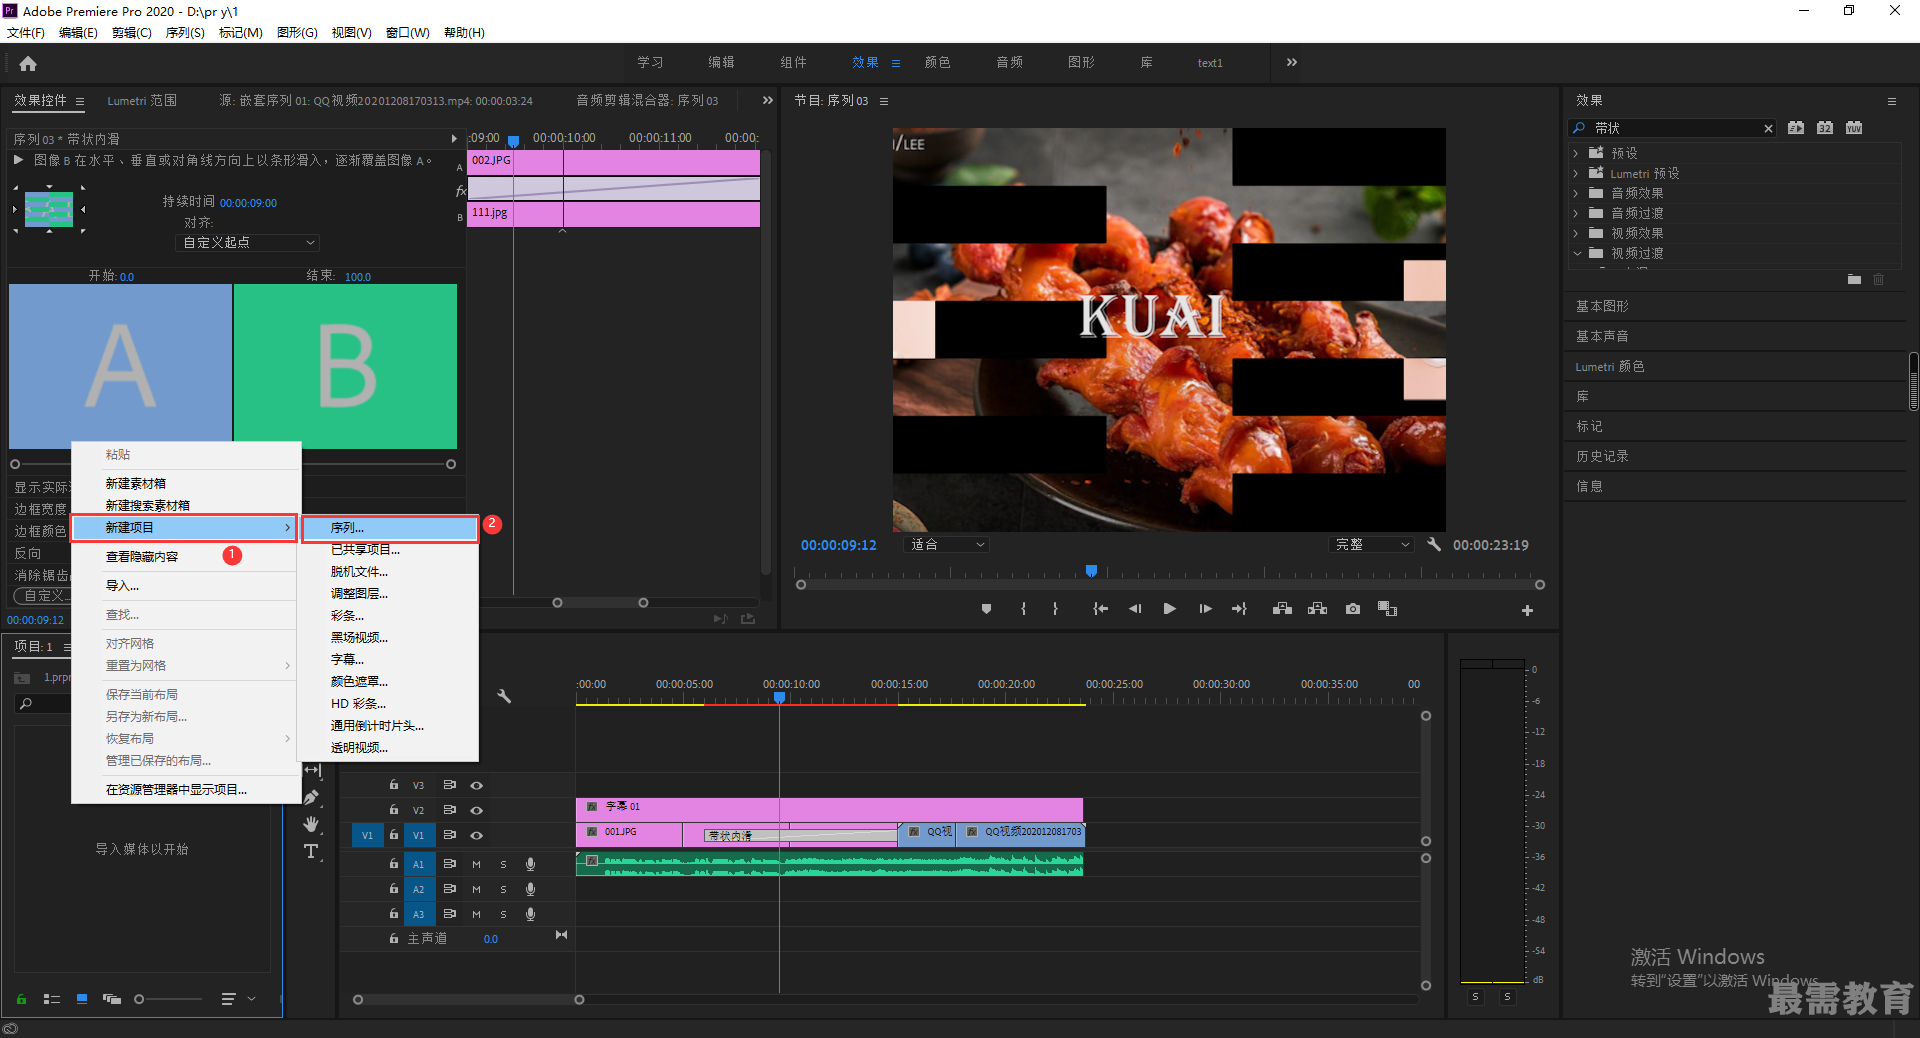Open the Lumetri 范围 tab

click(x=142, y=101)
